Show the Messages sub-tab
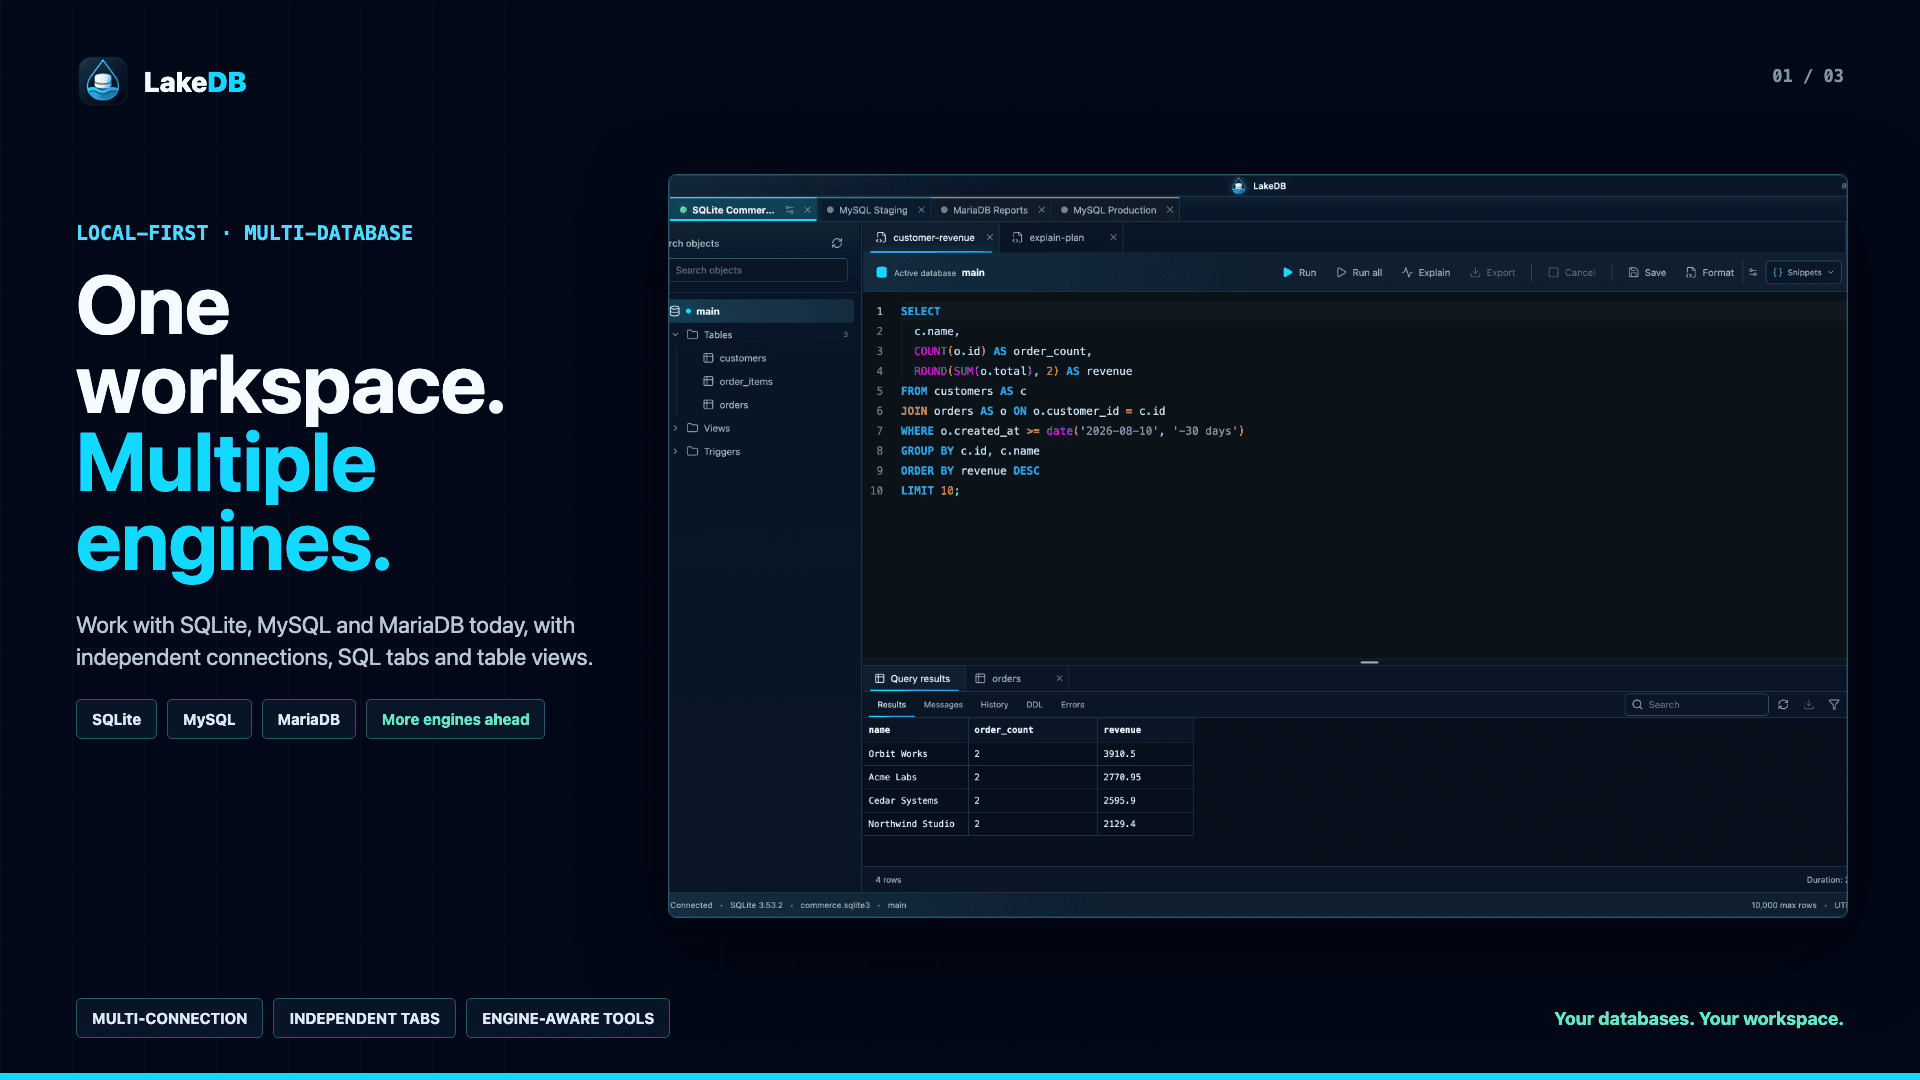 click(x=943, y=705)
